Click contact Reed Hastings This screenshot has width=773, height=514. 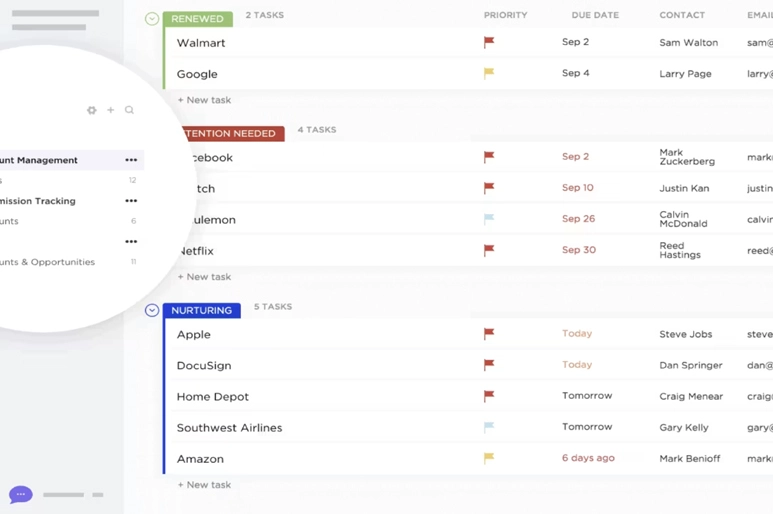[680, 250]
